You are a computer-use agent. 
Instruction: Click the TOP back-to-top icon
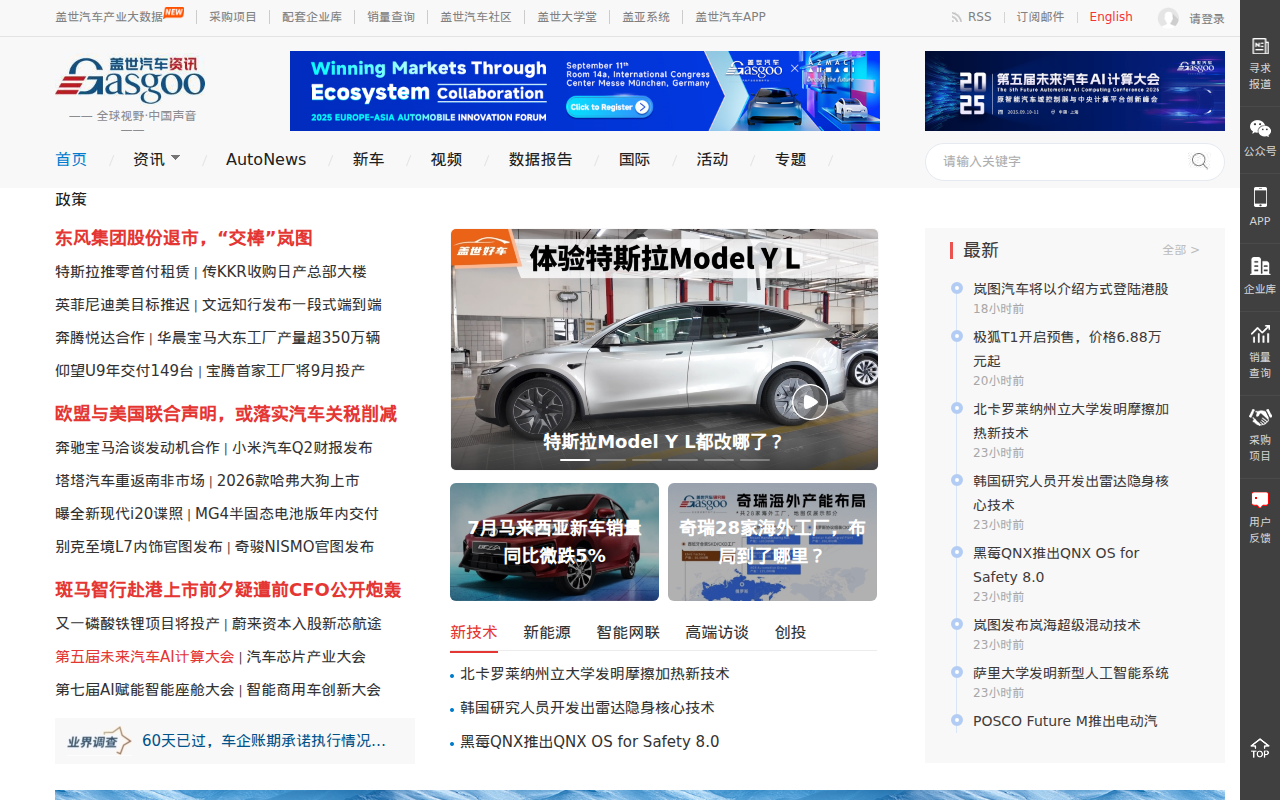coord(1260,748)
